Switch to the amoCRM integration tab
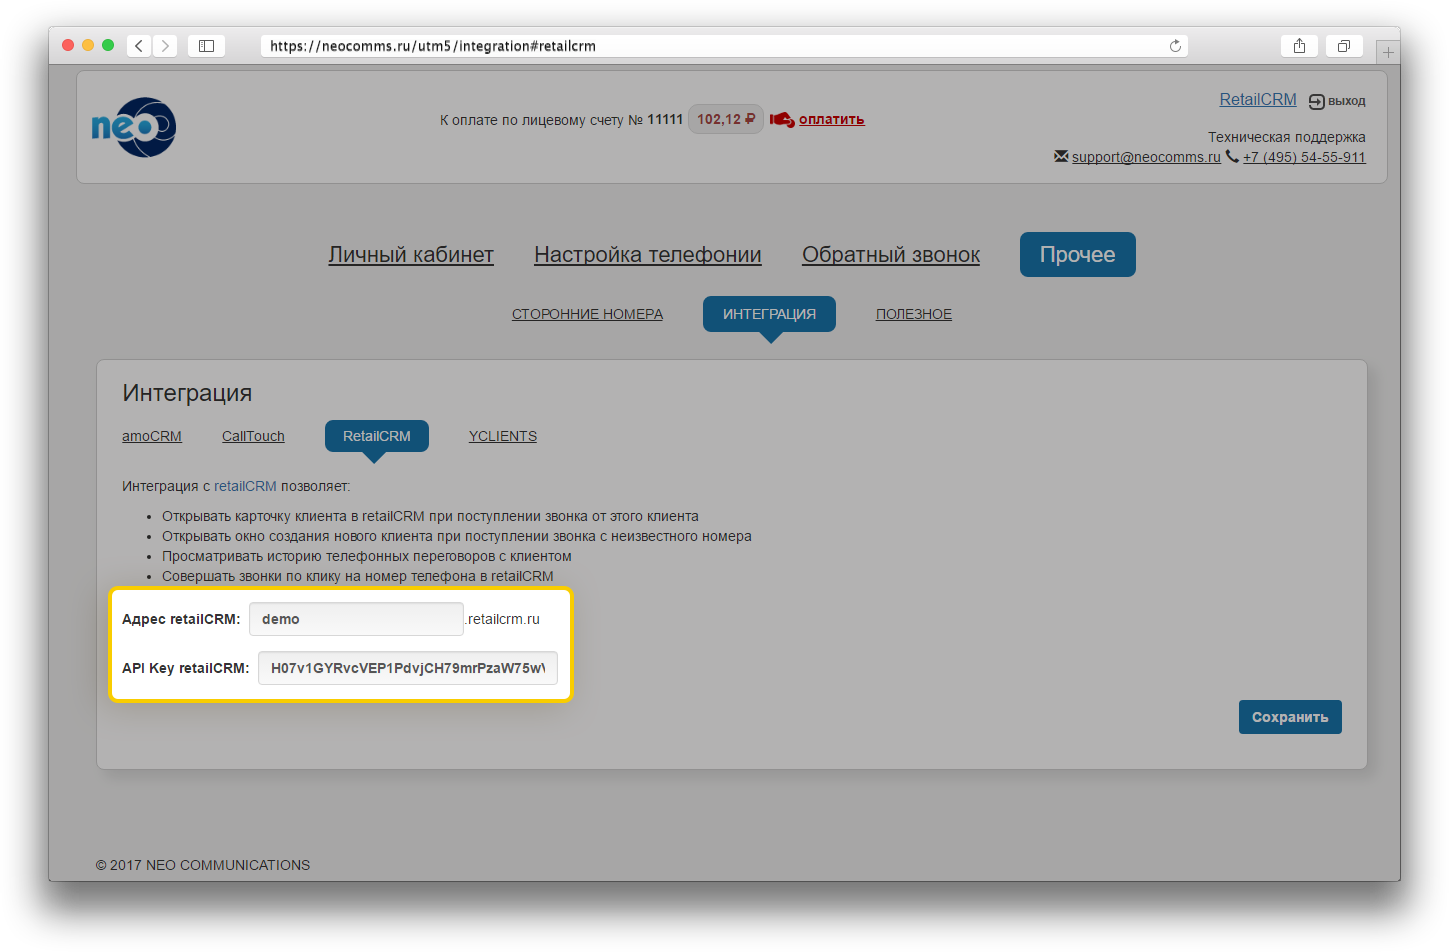This screenshot has height=952, width=1449. pyautogui.click(x=152, y=436)
